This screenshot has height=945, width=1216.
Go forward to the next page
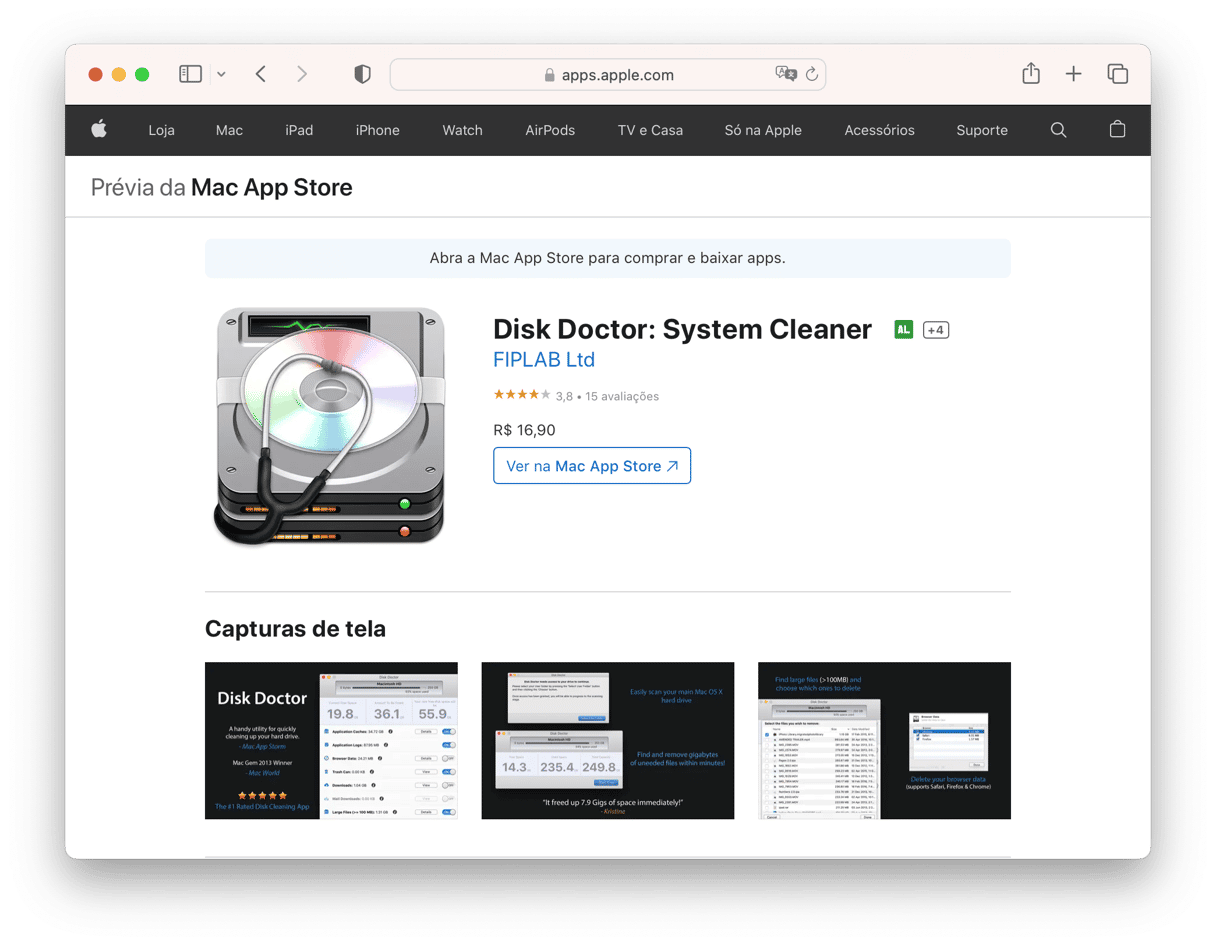pyautogui.click(x=302, y=74)
